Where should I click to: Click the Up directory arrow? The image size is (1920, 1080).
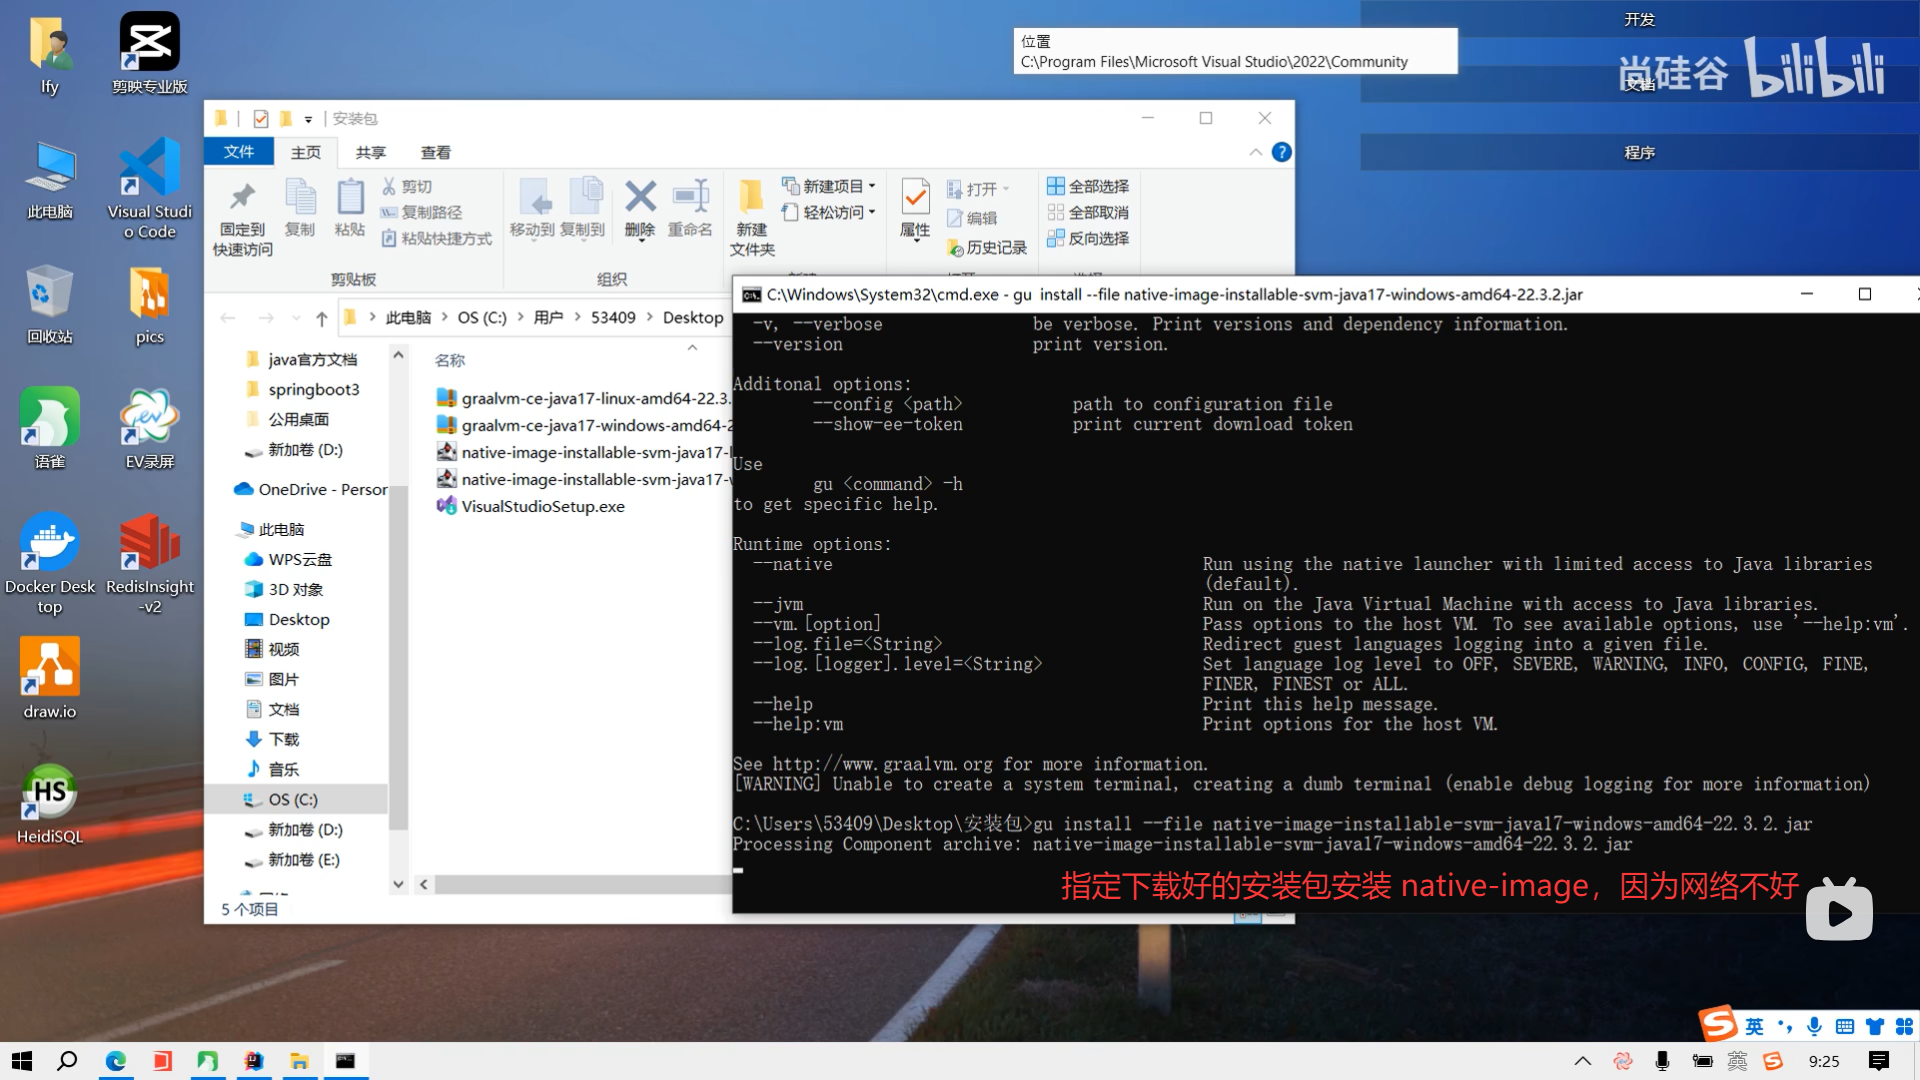[321, 318]
